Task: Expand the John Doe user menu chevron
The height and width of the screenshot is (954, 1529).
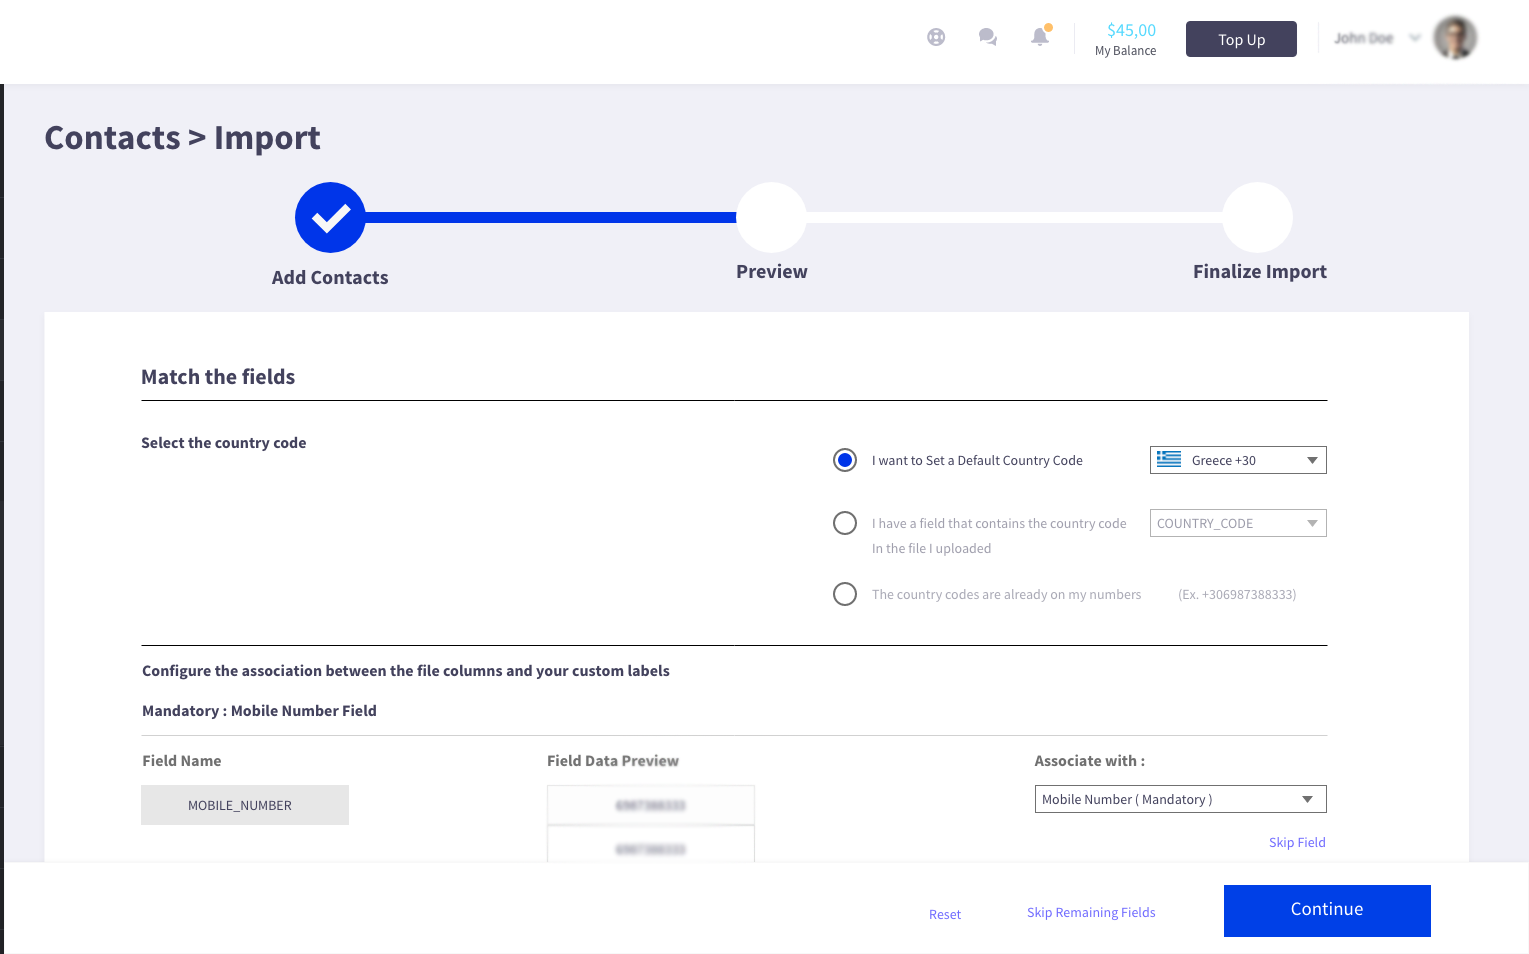Action: [x=1415, y=38]
